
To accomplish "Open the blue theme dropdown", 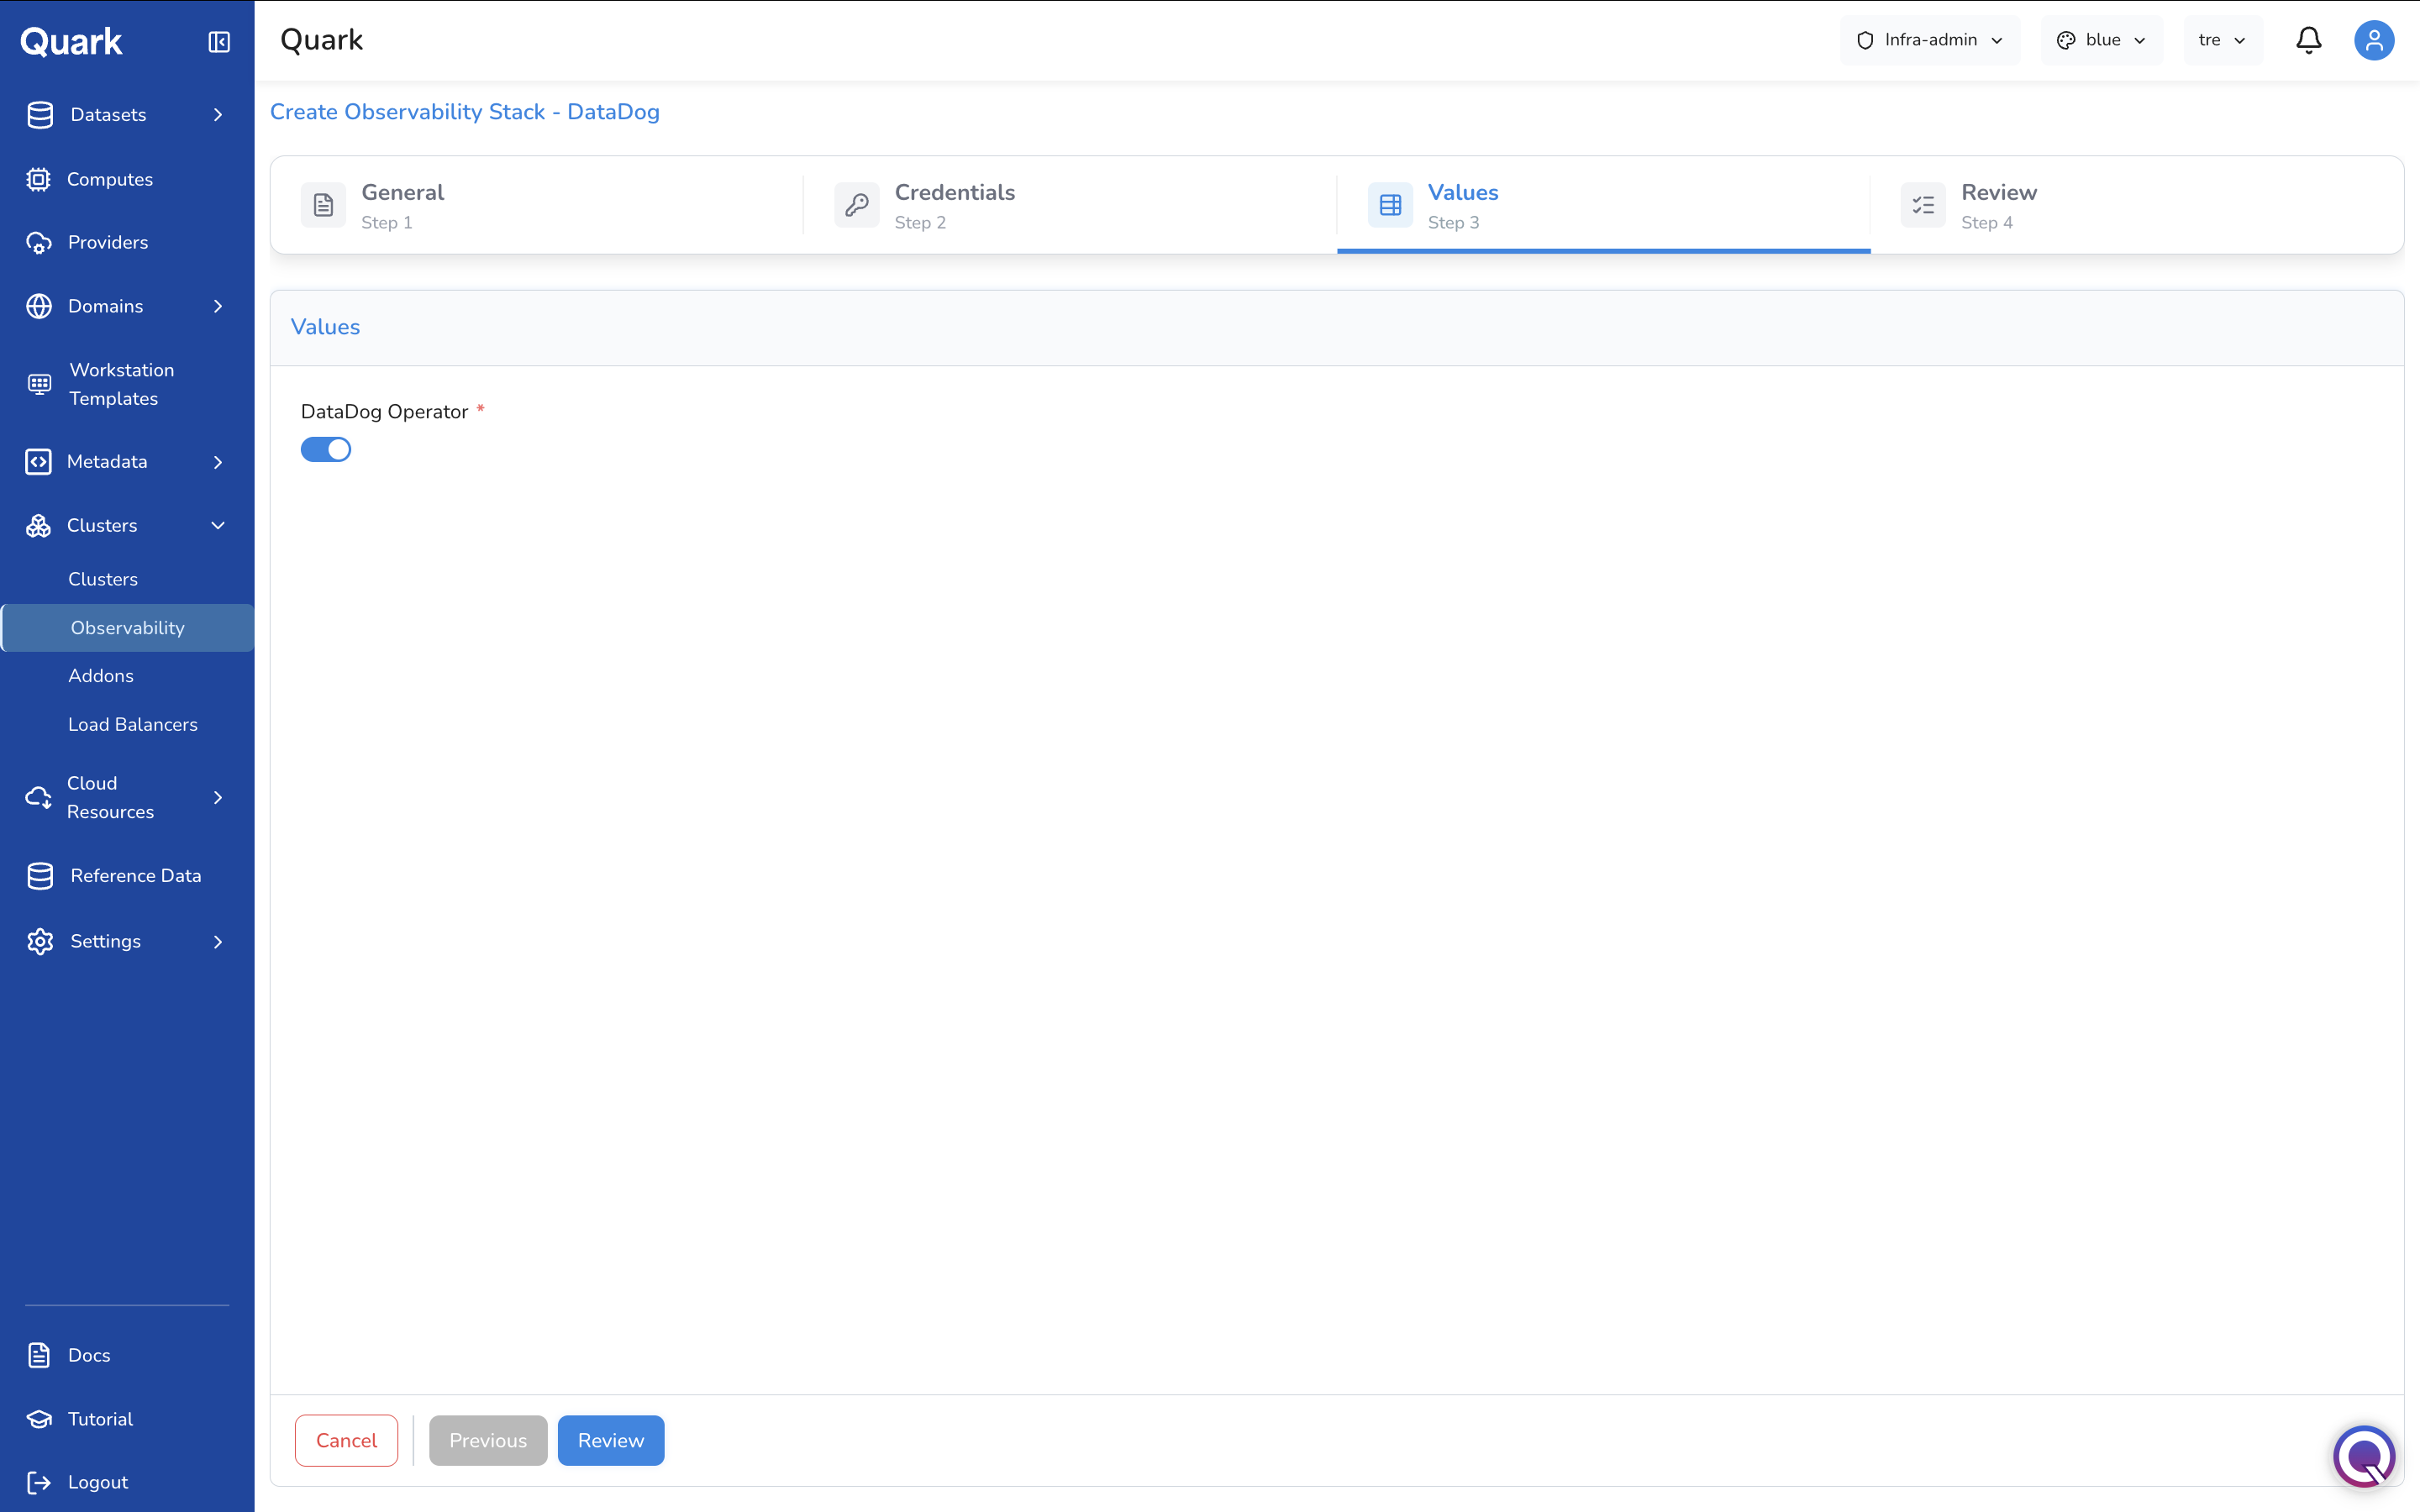I will coord(2101,40).
